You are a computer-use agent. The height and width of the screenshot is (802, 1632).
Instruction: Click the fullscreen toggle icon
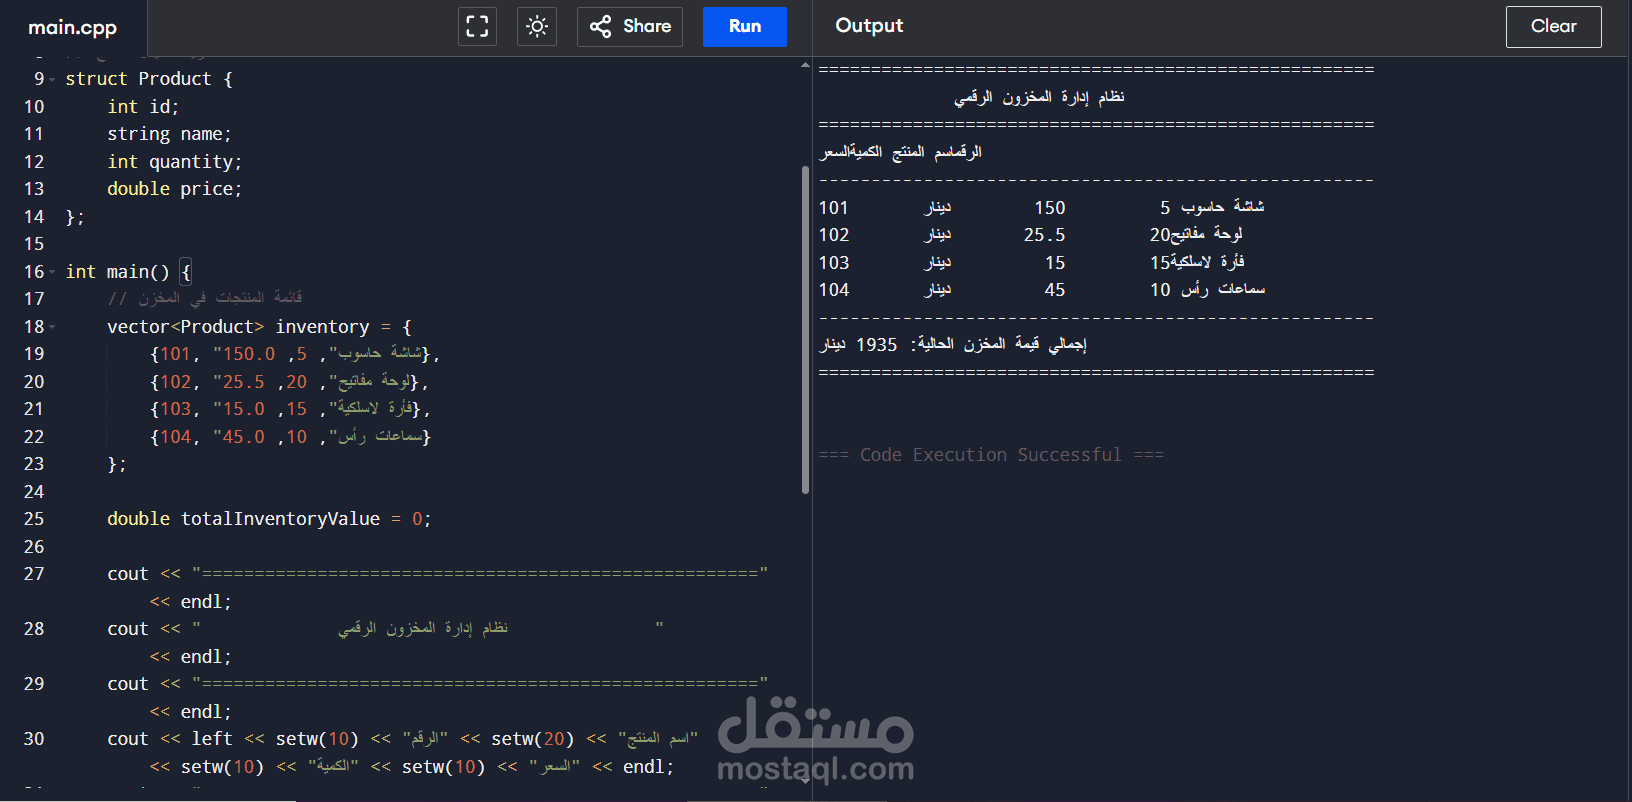[x=477, y=26]
